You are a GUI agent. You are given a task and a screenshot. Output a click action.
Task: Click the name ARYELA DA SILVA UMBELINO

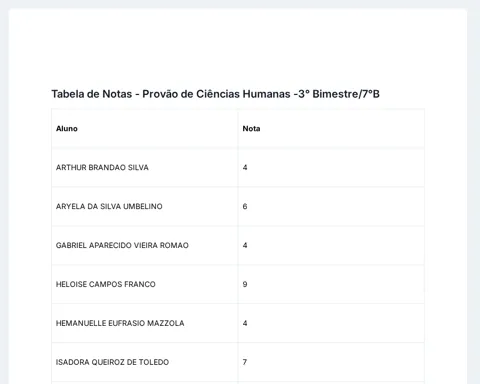pos(109,206)
